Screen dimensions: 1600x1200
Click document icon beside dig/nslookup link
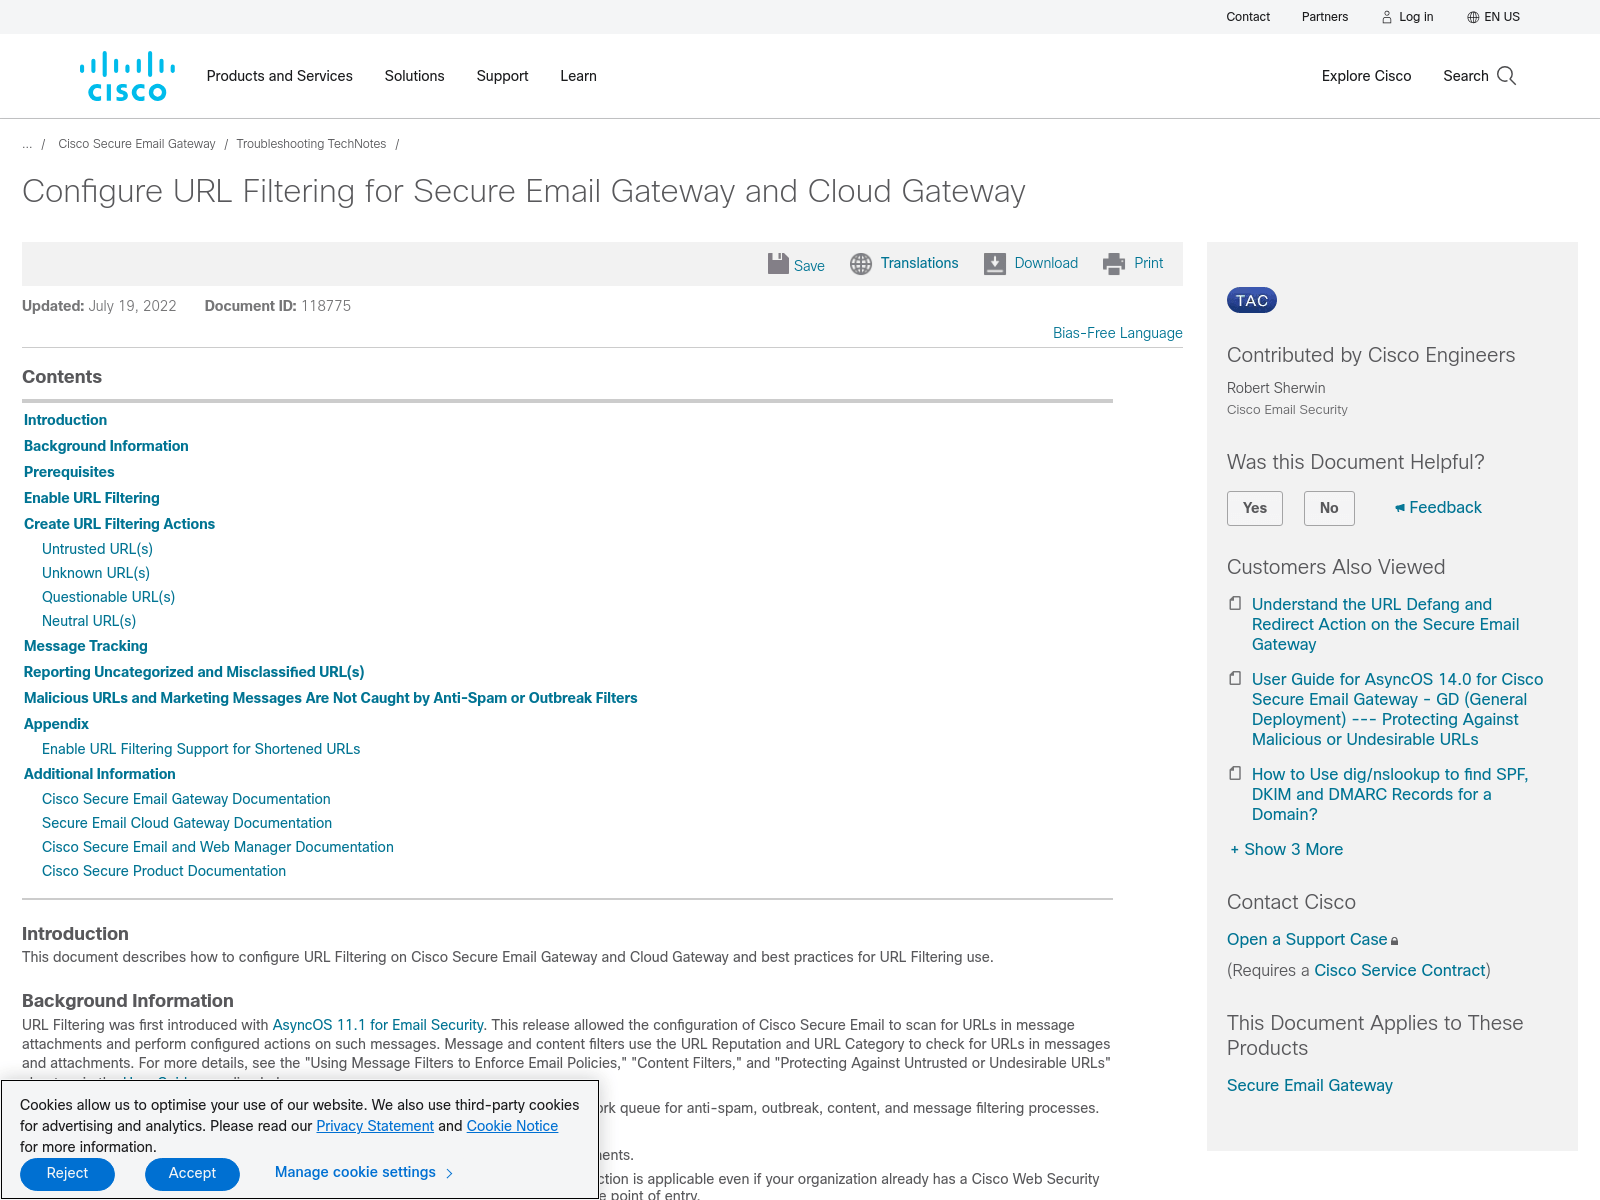(1235, 774)
